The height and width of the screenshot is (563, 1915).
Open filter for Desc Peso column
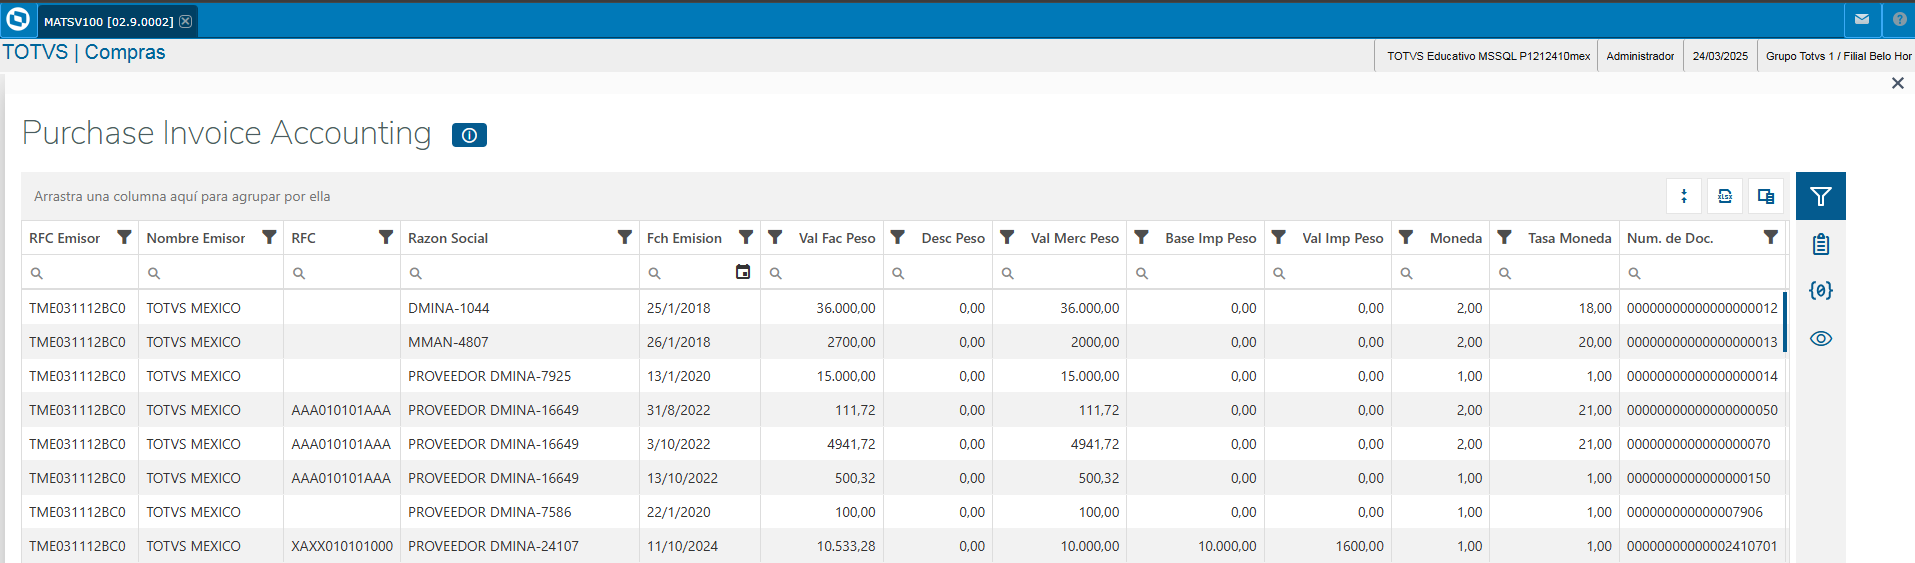pos(898,237)
